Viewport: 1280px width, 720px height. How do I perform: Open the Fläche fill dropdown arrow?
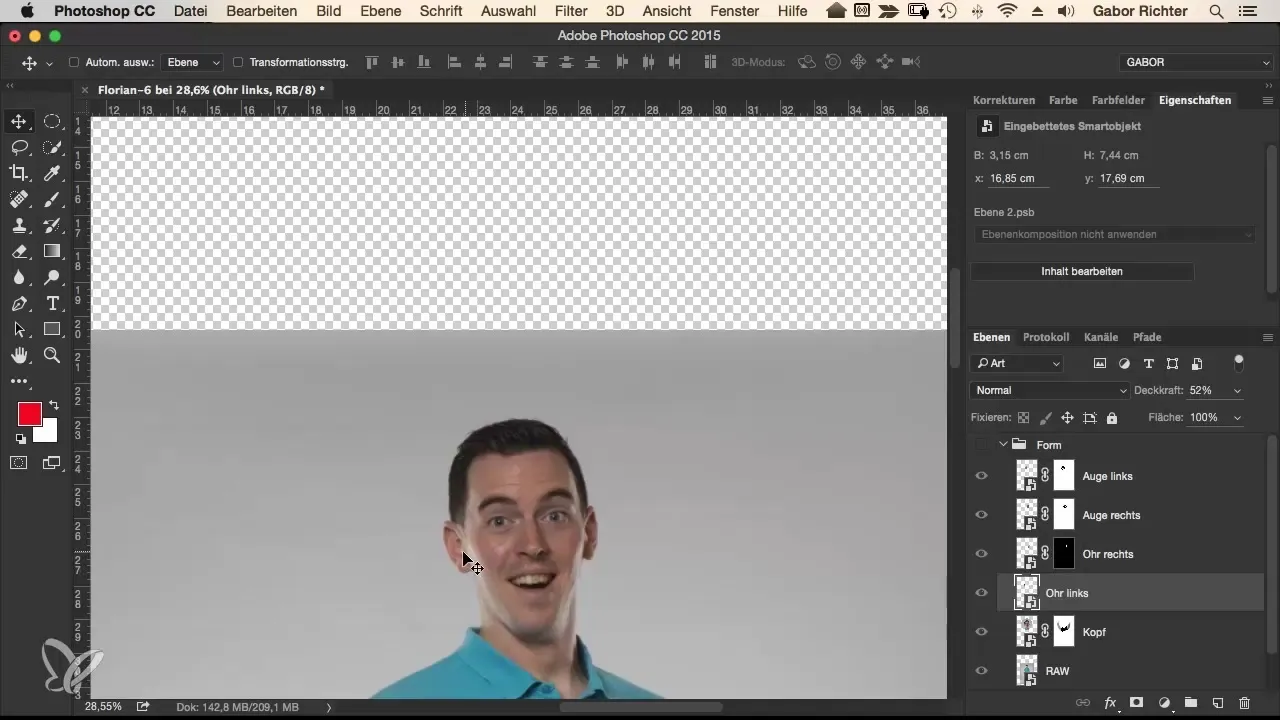[x=1238, y=417]
